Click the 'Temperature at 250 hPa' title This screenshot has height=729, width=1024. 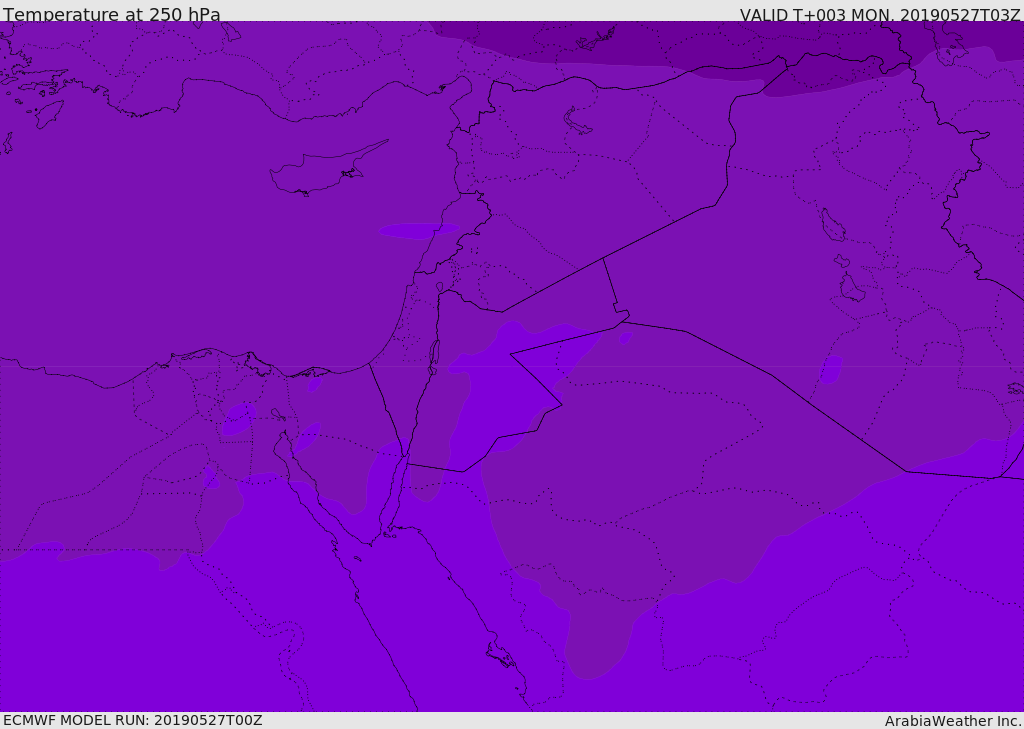click(x=112, y=14)
